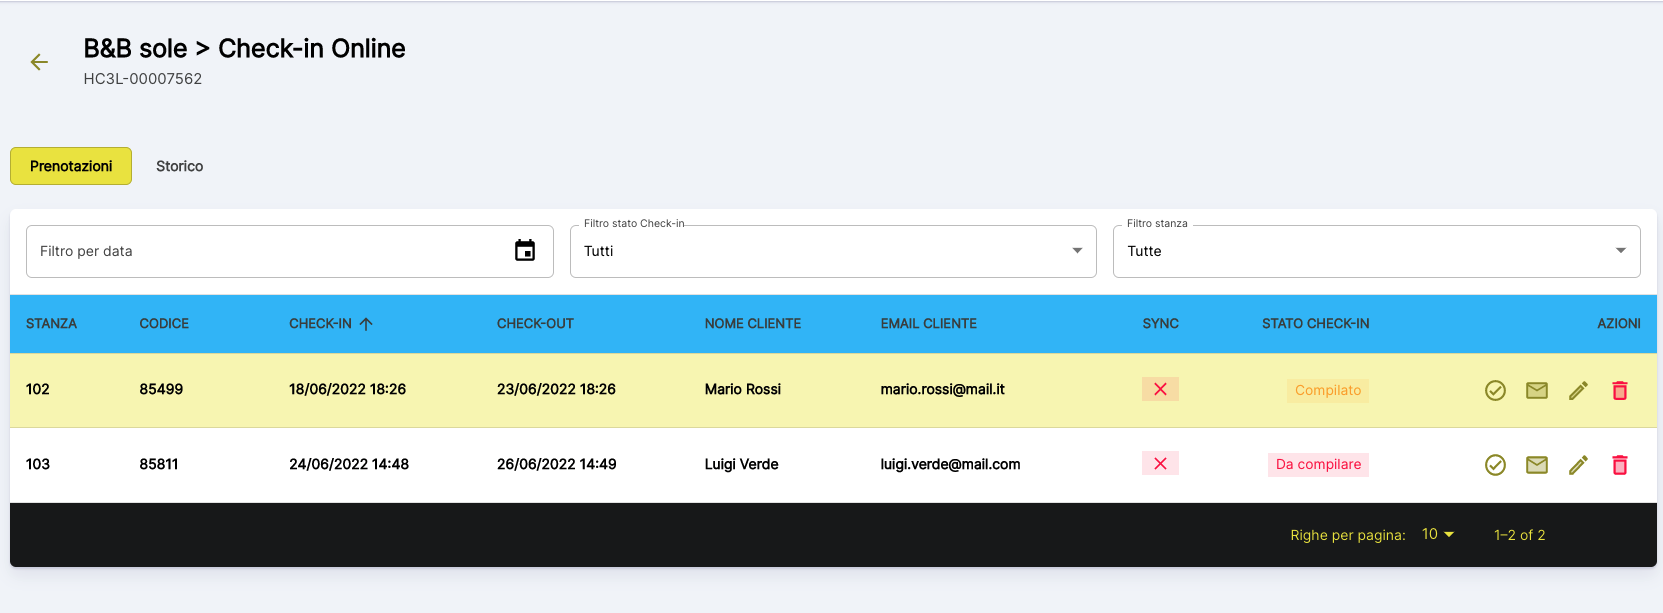The width and height of the screenshot is (1663, 613).
Task: Click the sync status X for room 102
Action: click(x=1160, y=389)
